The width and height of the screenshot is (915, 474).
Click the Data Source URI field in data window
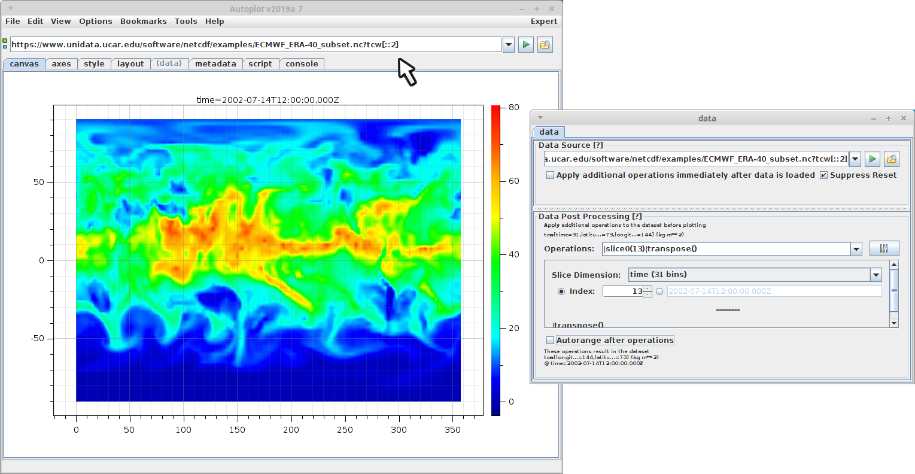tap(696, 159)
